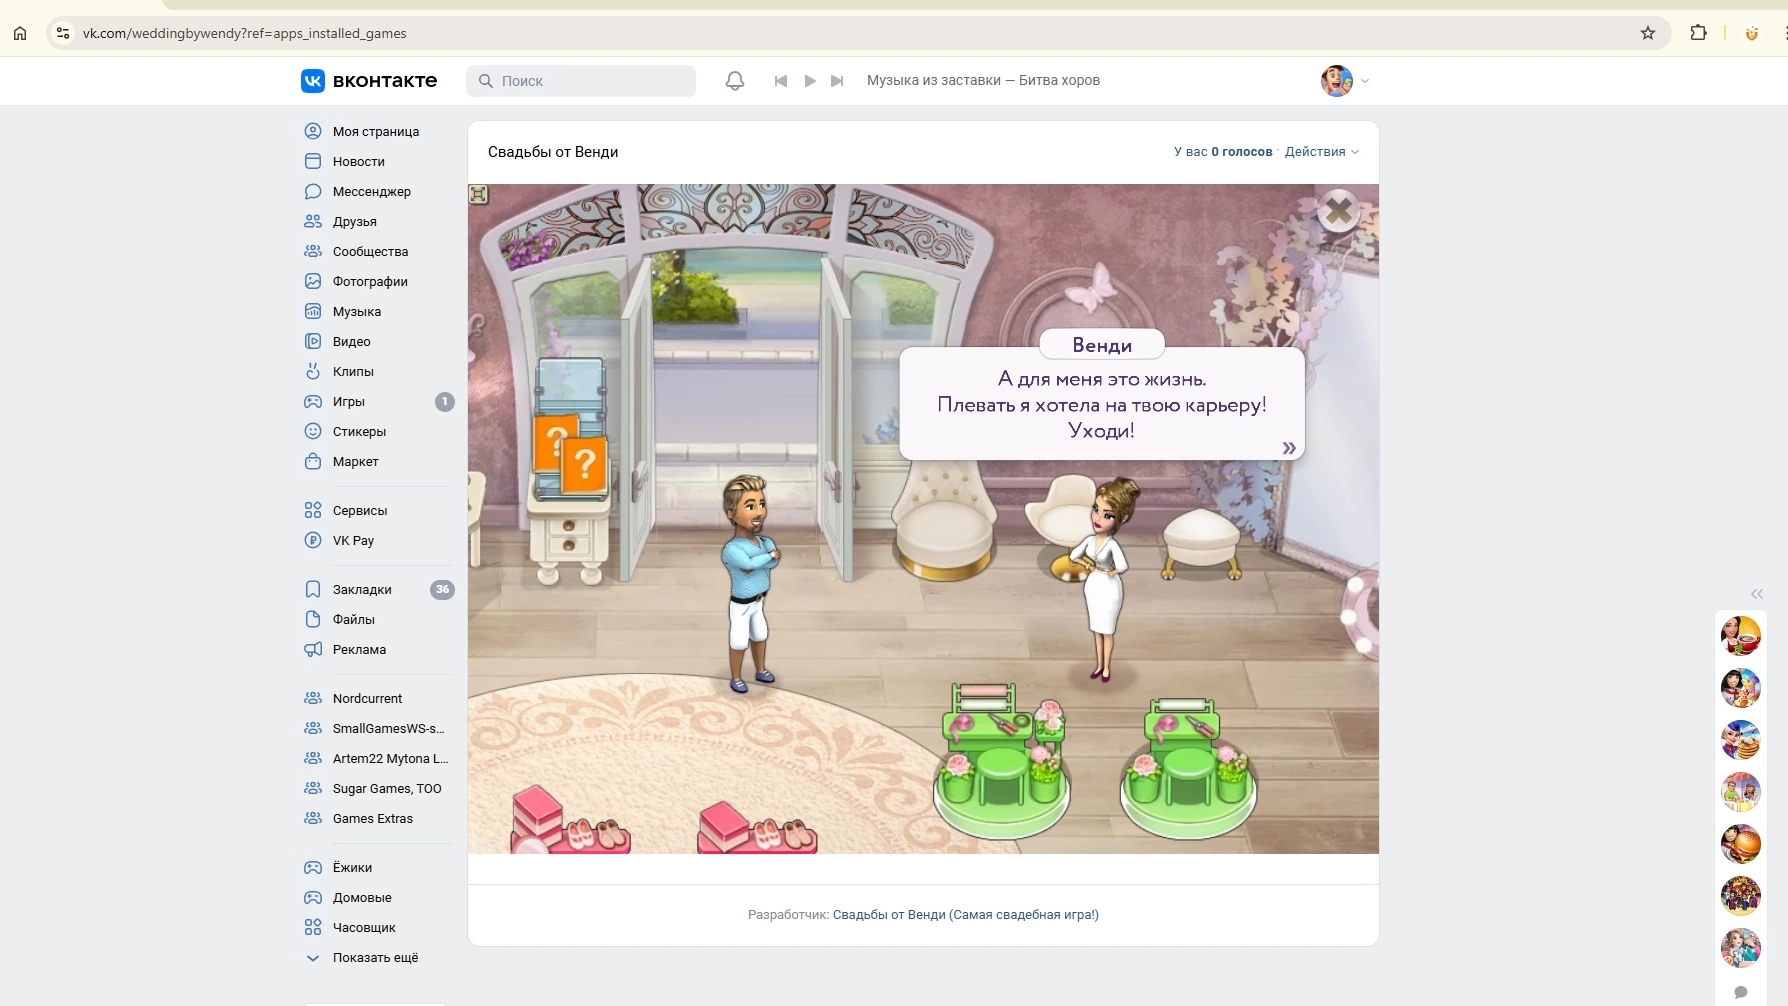
Task: Open Games Extras community
Action: pyautogui.click(x=372, y=818)
